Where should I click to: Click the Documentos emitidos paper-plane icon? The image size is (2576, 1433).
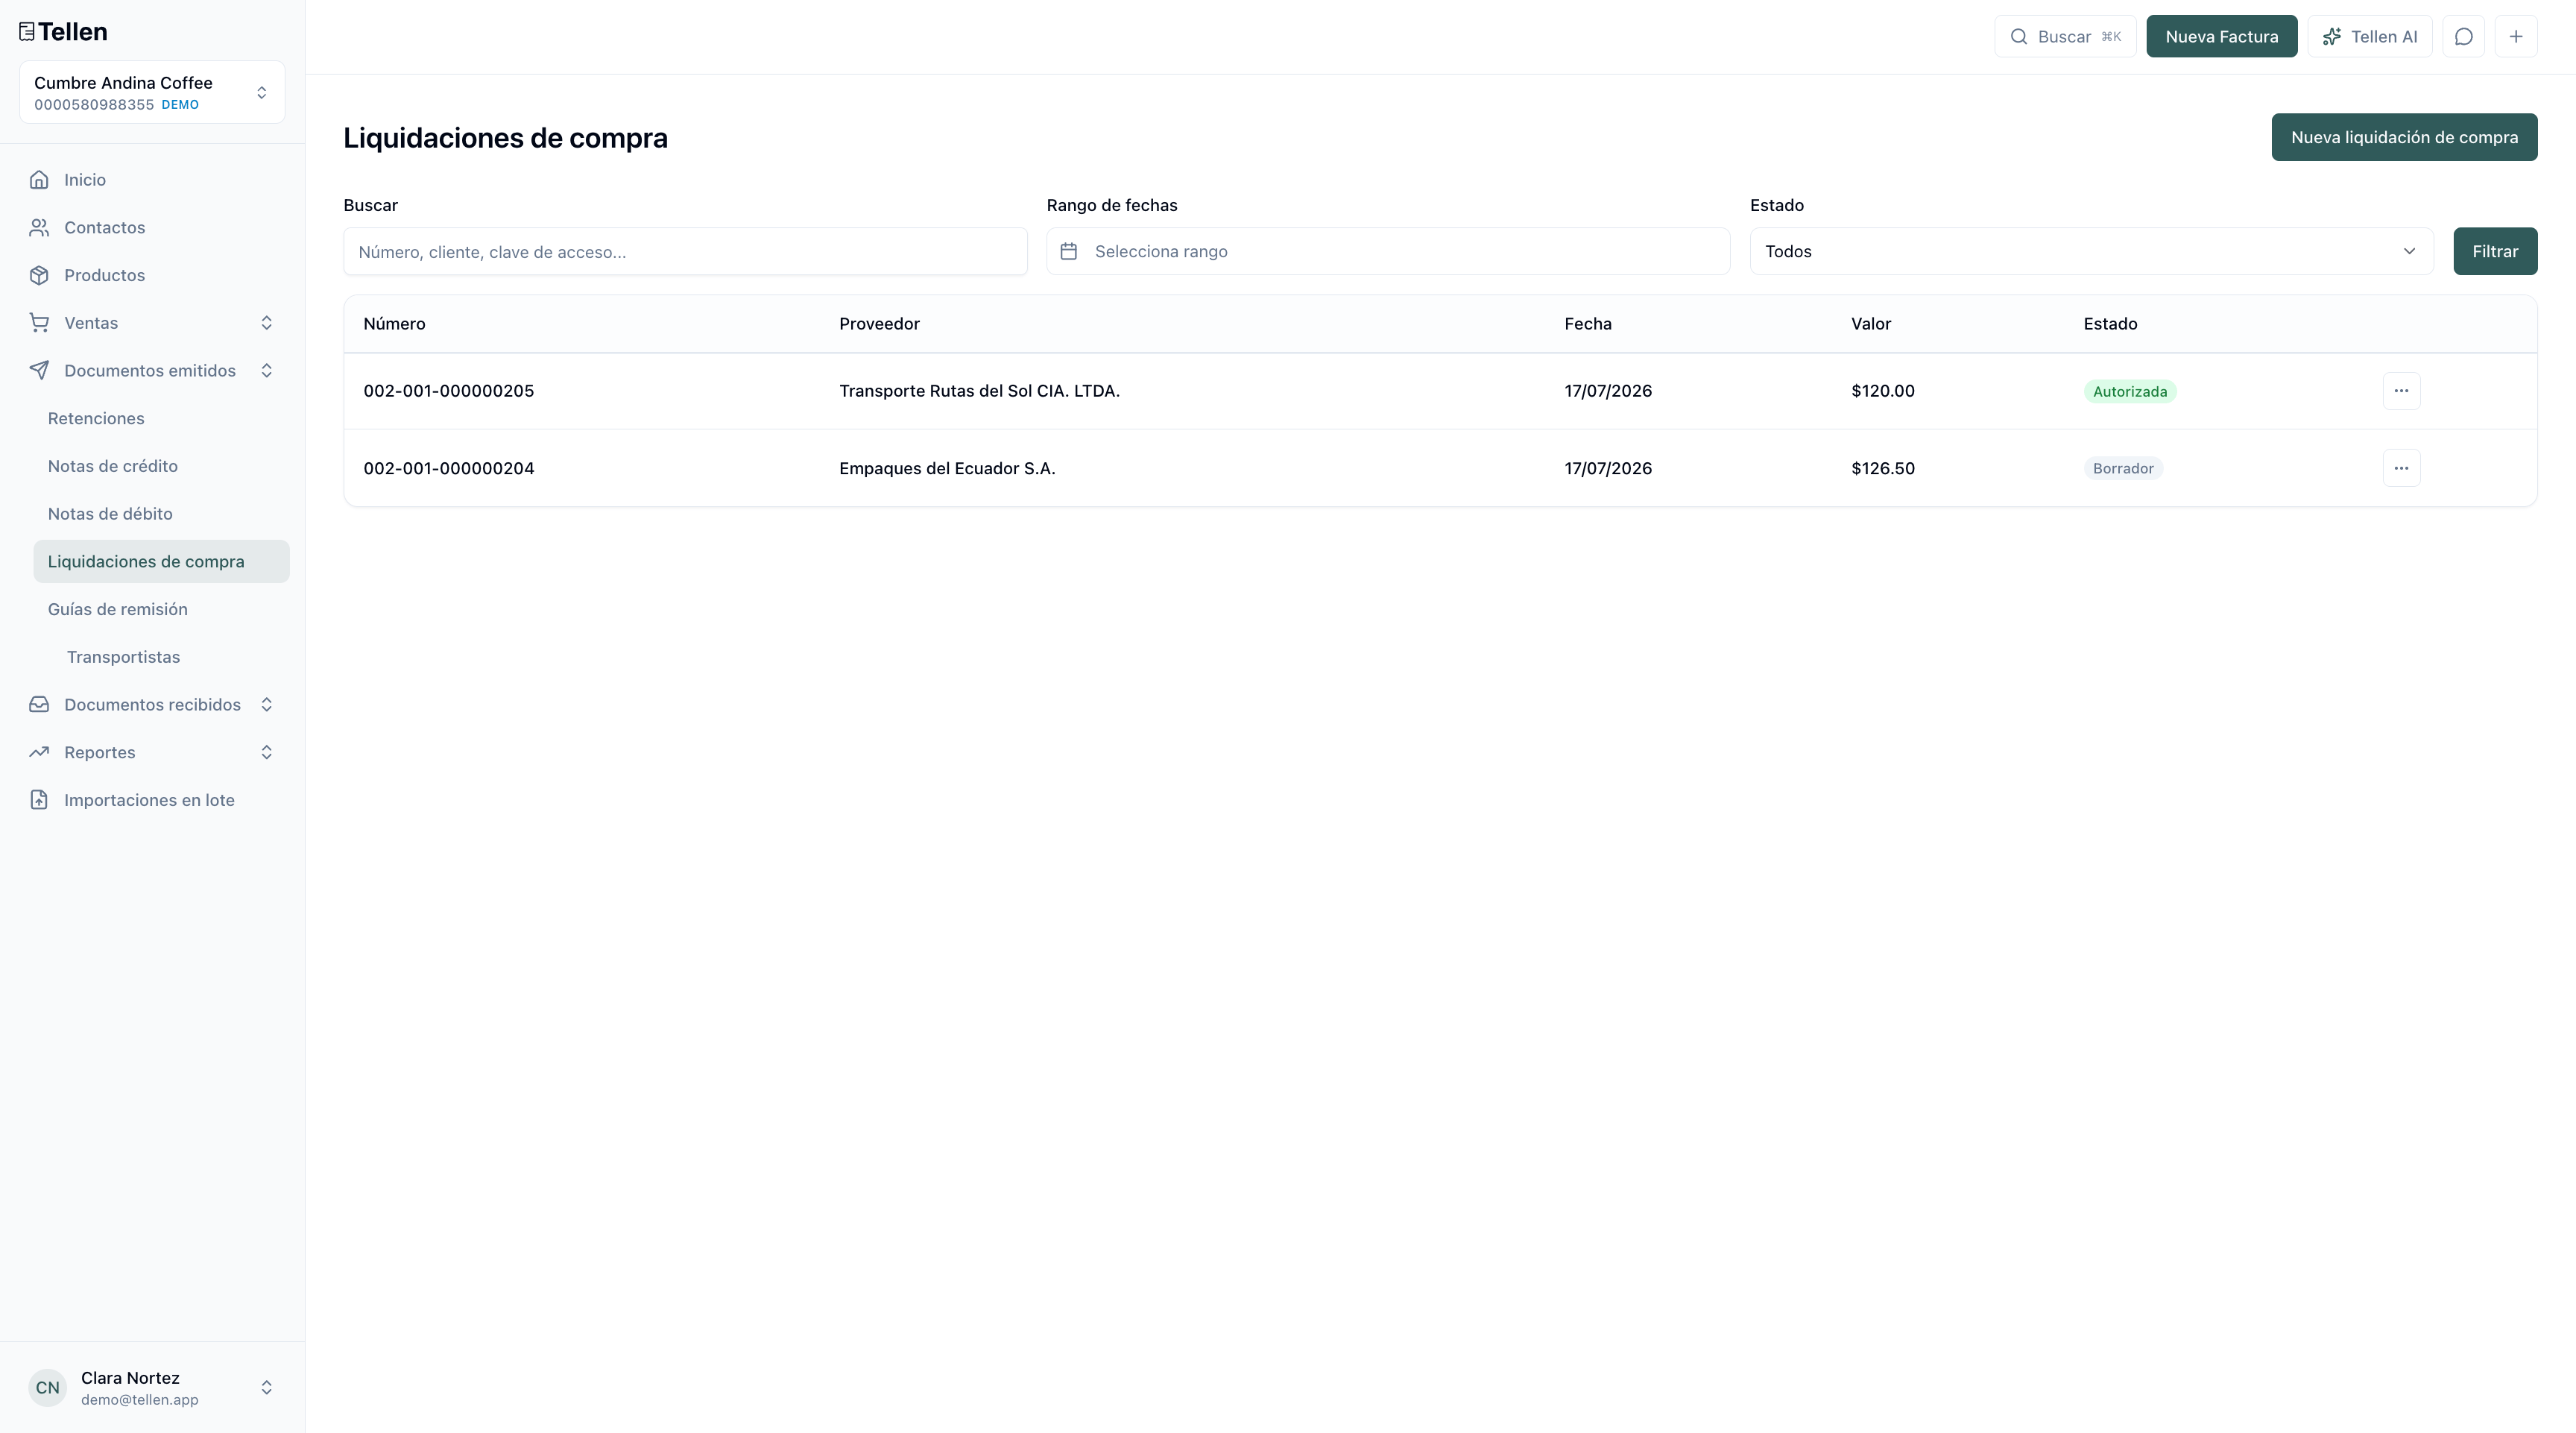39,371
